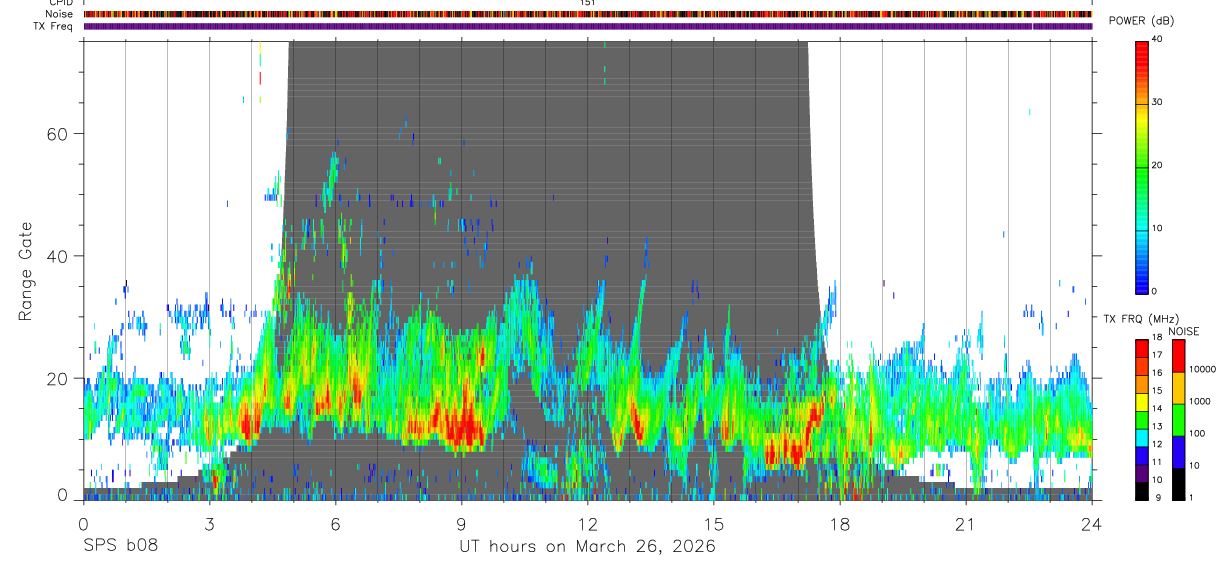Click the Noise color strip above the plot

[x=587, y=15]
